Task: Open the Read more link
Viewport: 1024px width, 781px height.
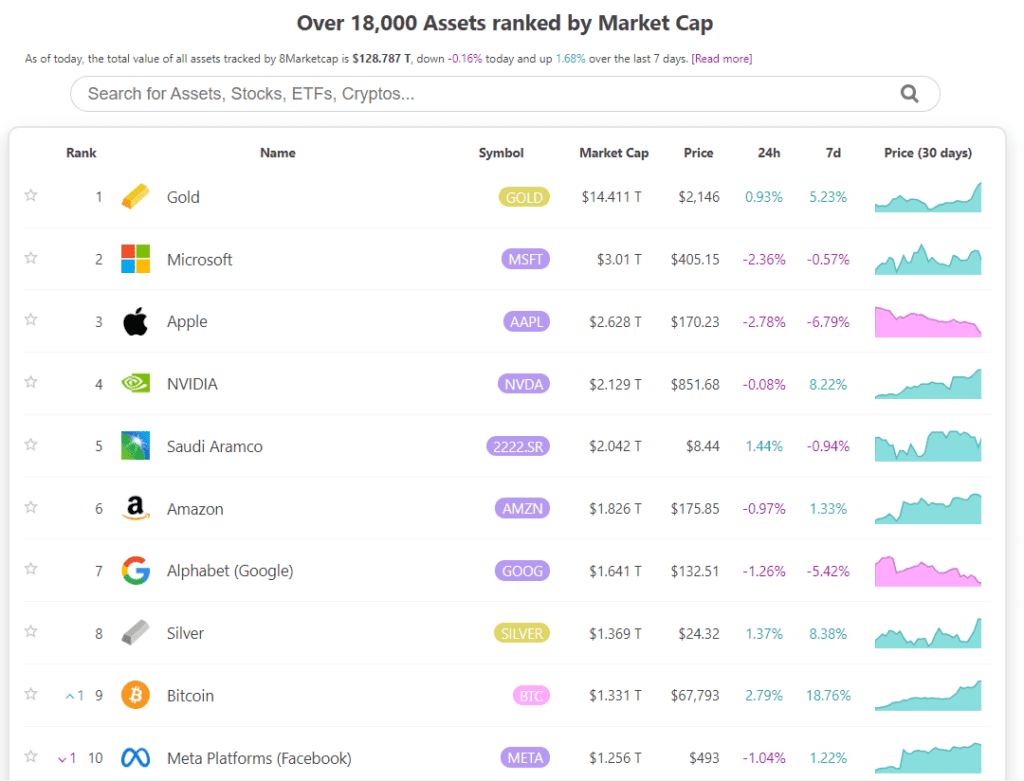Action: [722, 59]
